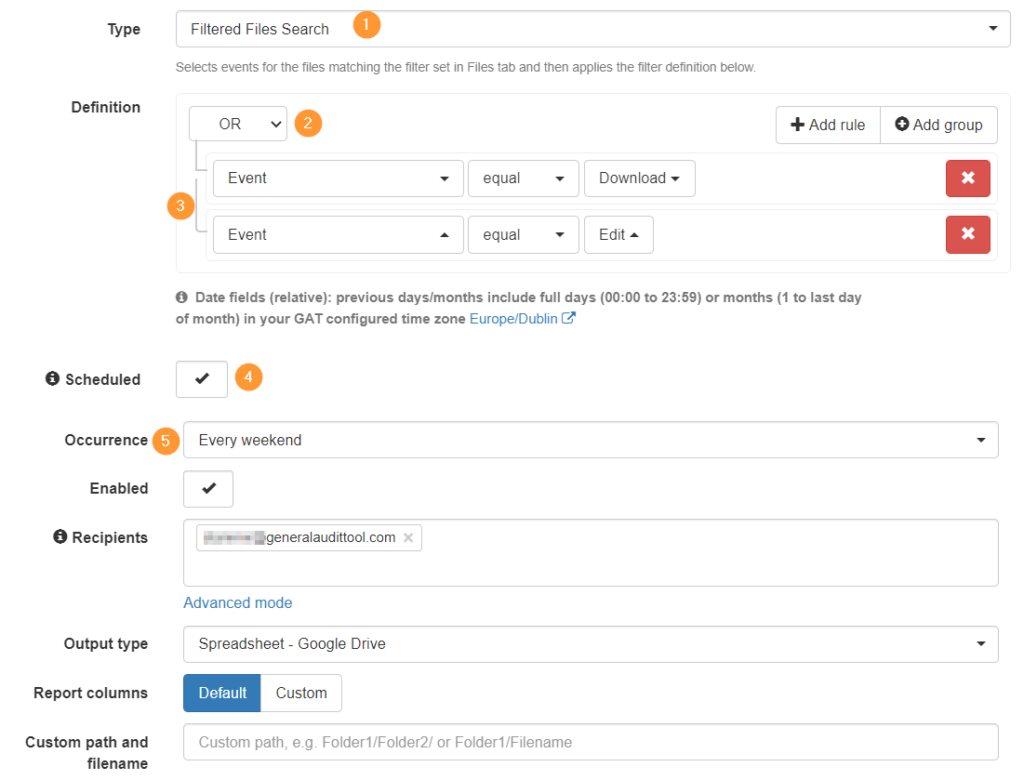Click the Add group button
The height and width of the screenshot is (780, 1024).
(938, 124)
